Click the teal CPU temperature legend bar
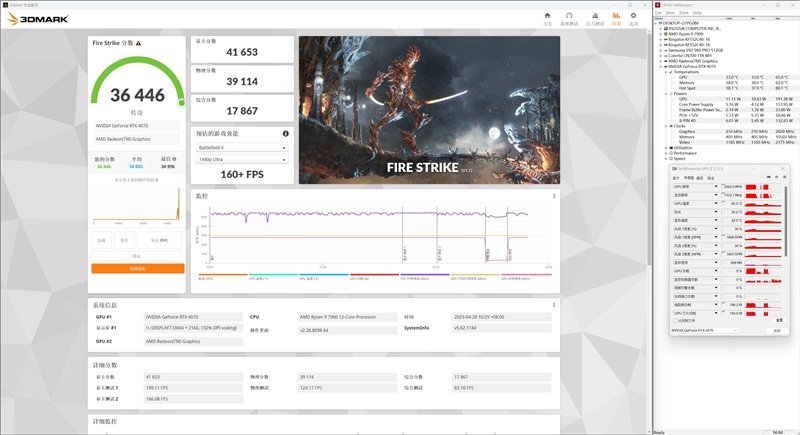The width and height of the screenshot is (800, 435). click(x=273, y=275)
